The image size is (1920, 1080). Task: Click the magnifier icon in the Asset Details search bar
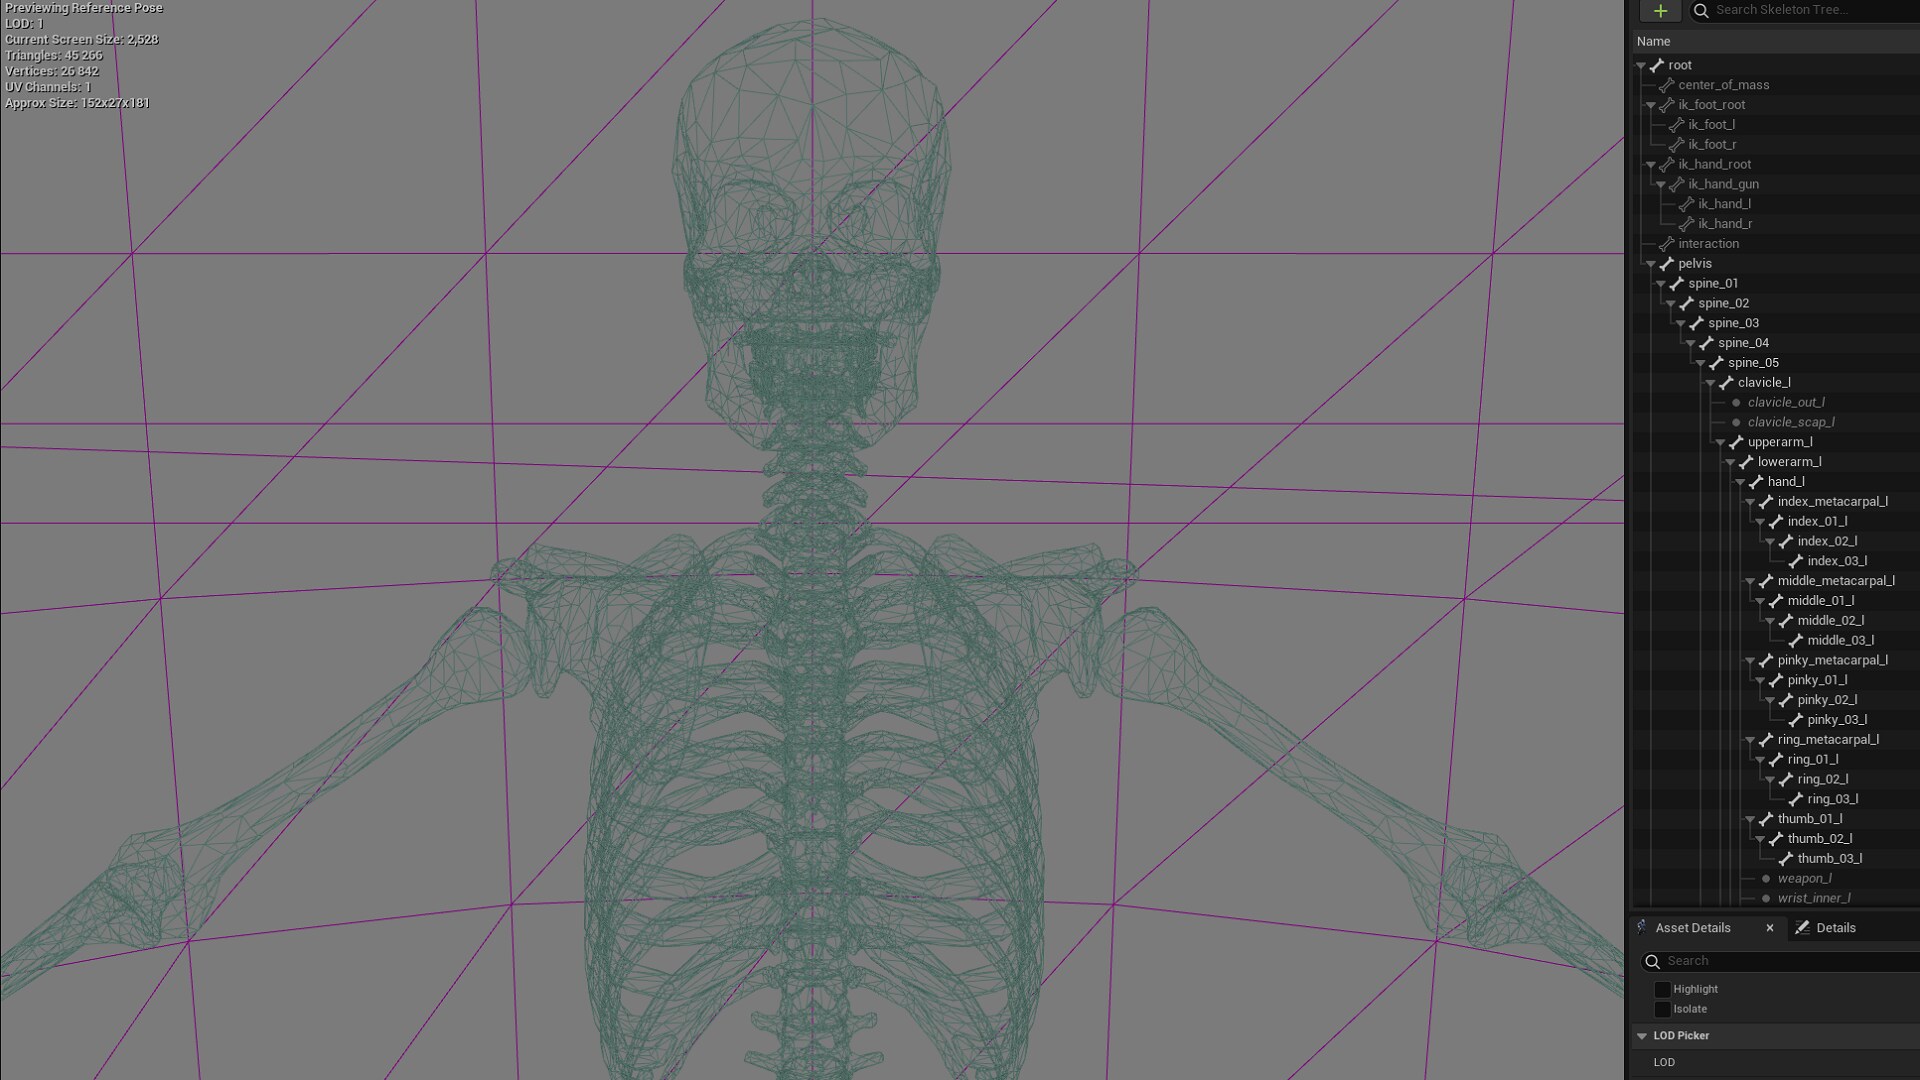click(1653, 961)
